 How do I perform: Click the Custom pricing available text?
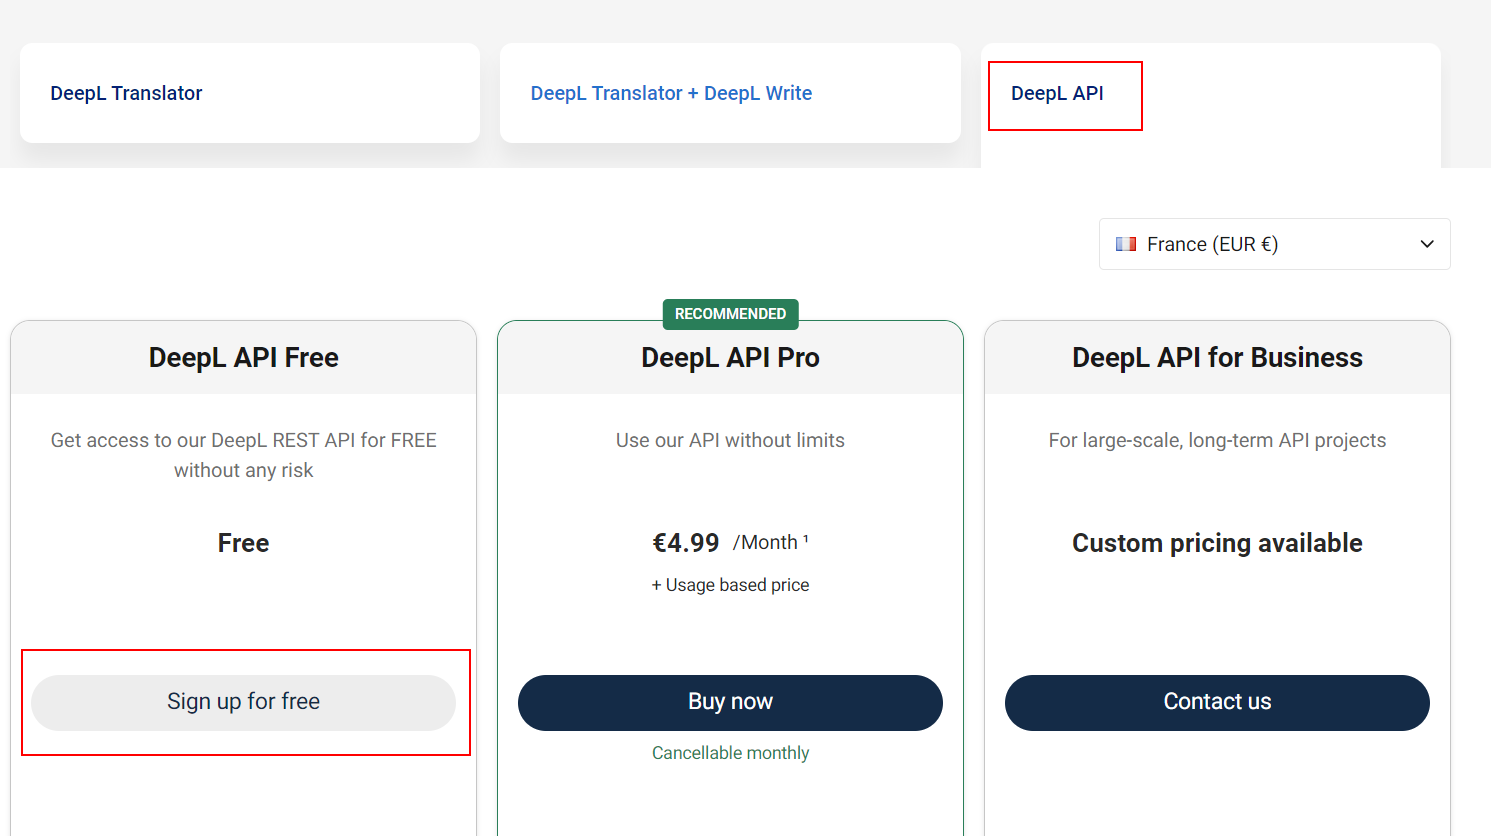pos(1217,543)
